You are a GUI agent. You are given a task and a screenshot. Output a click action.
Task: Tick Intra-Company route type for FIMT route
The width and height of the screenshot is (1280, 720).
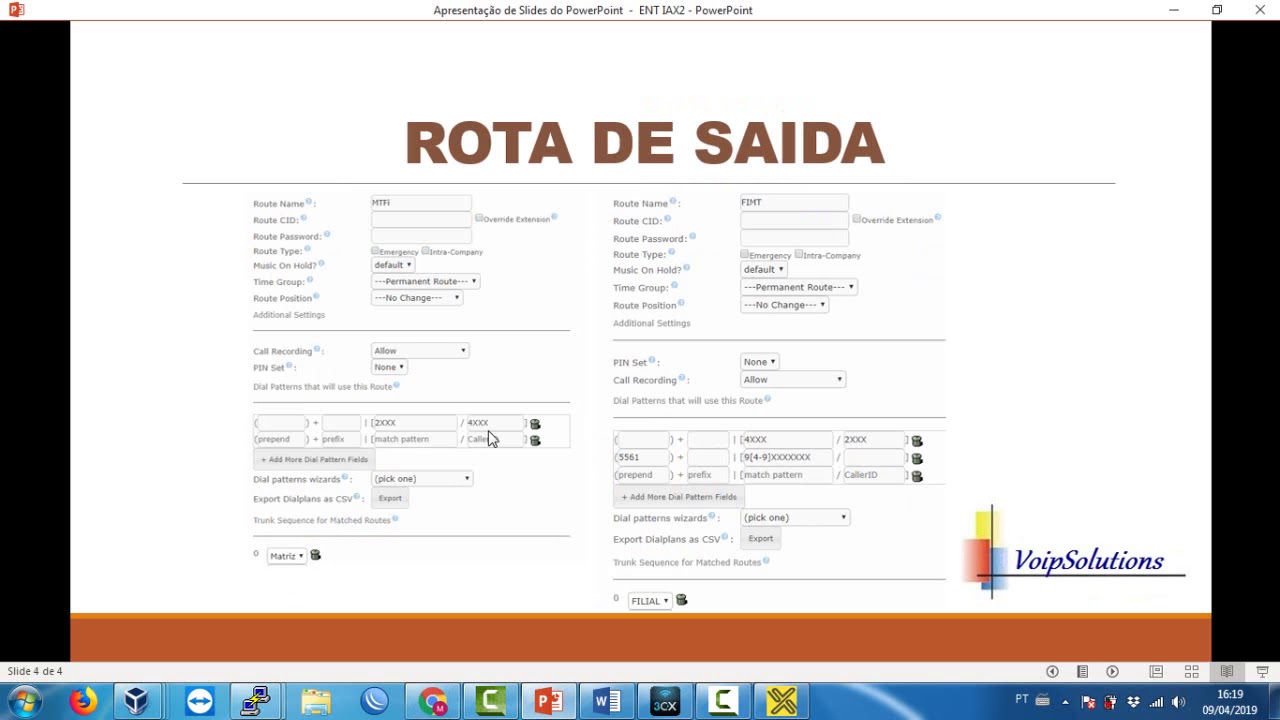point(798,254)
